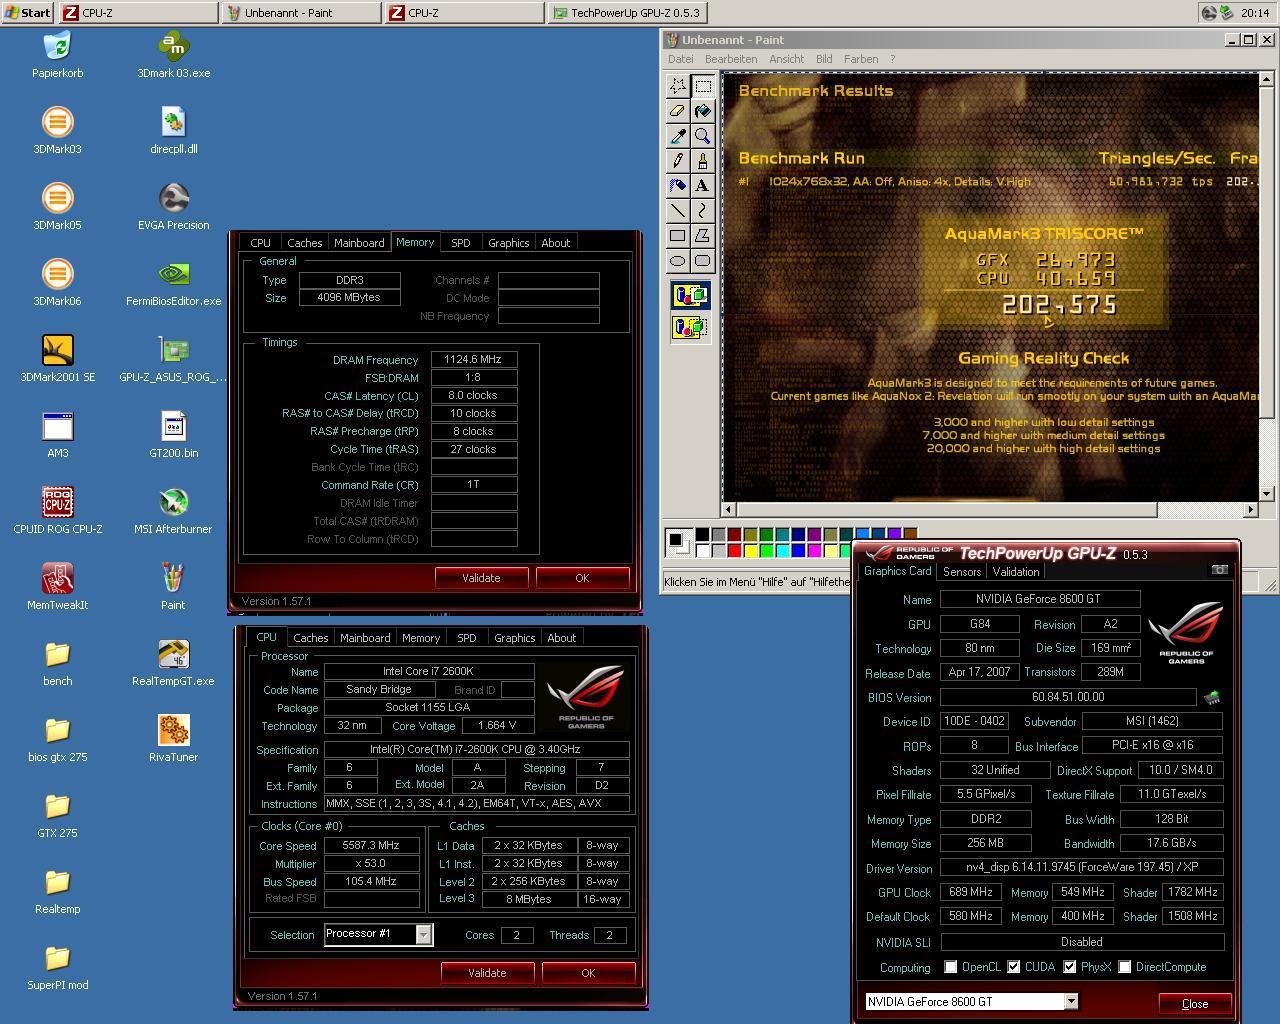1280x1024 pixels.
Task: Select the Brush tool in Paint
Action: coord(703,161)
